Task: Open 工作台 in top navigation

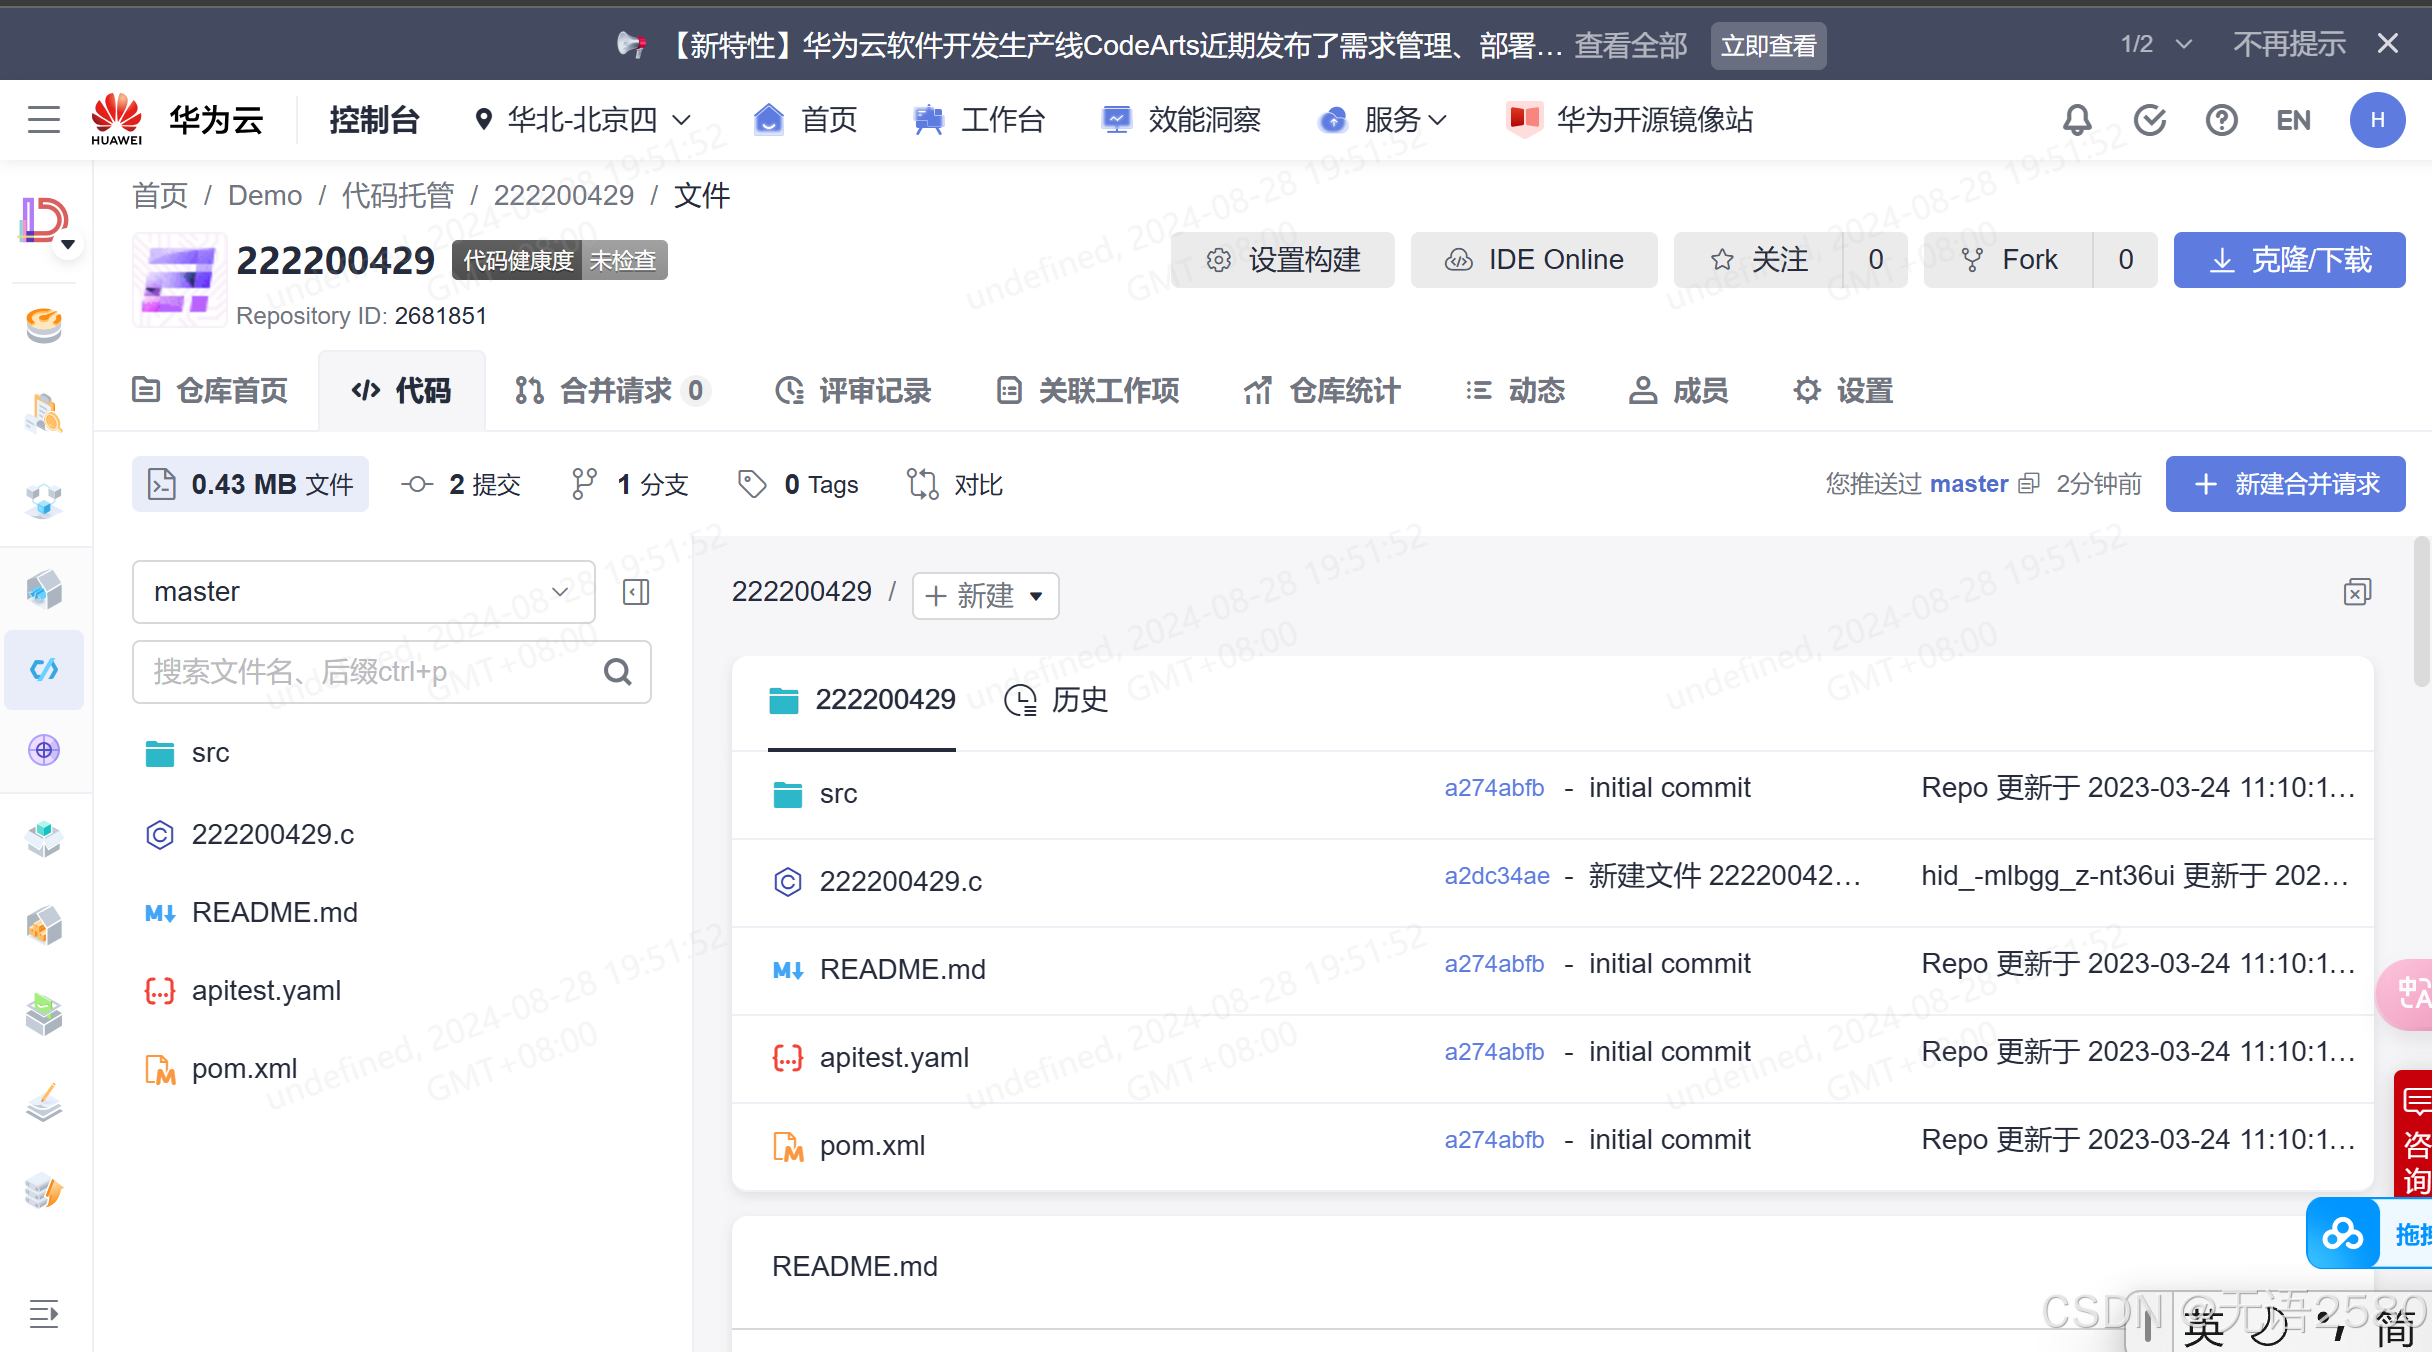Action: 980,120
